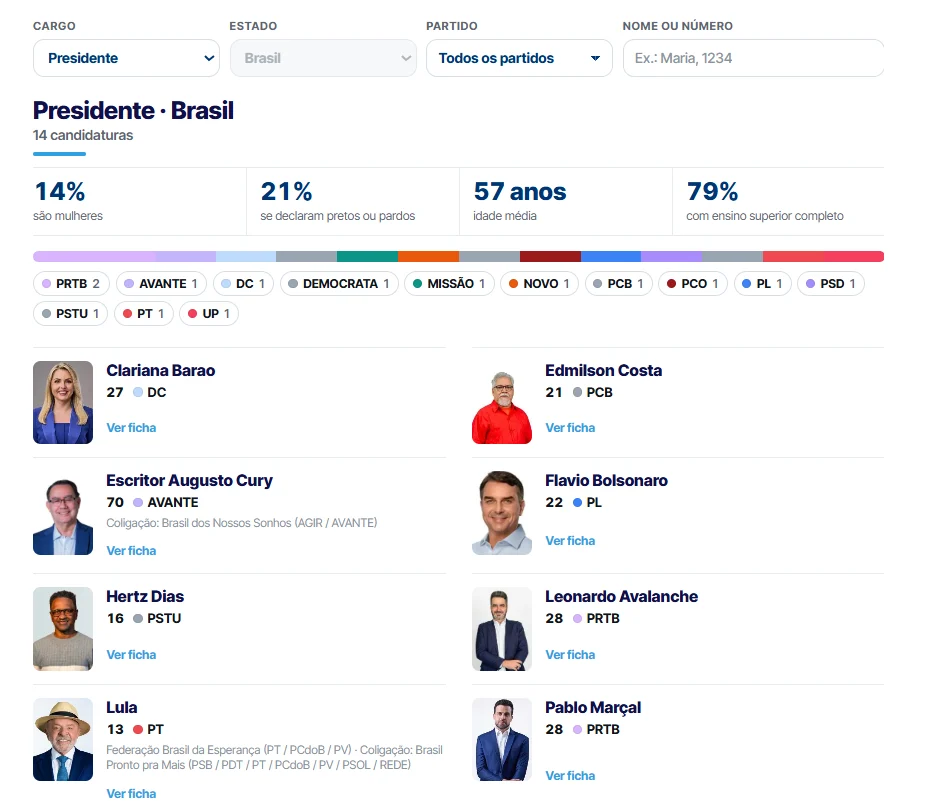Click the dark red PCO segment in party bar
Screen dimensions: 925x807
pyautogui.click(x=550, y=257)
